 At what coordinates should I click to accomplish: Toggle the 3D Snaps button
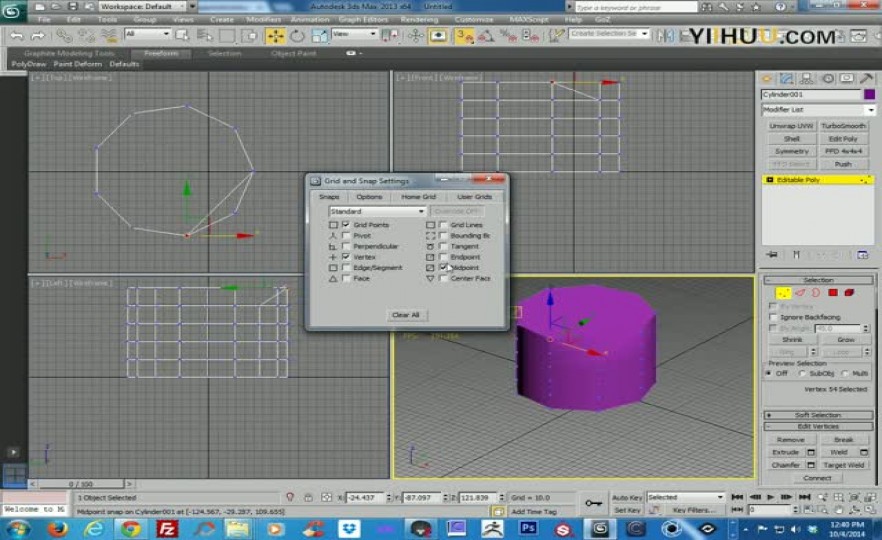pyautogui.click(x=464, y=36)
